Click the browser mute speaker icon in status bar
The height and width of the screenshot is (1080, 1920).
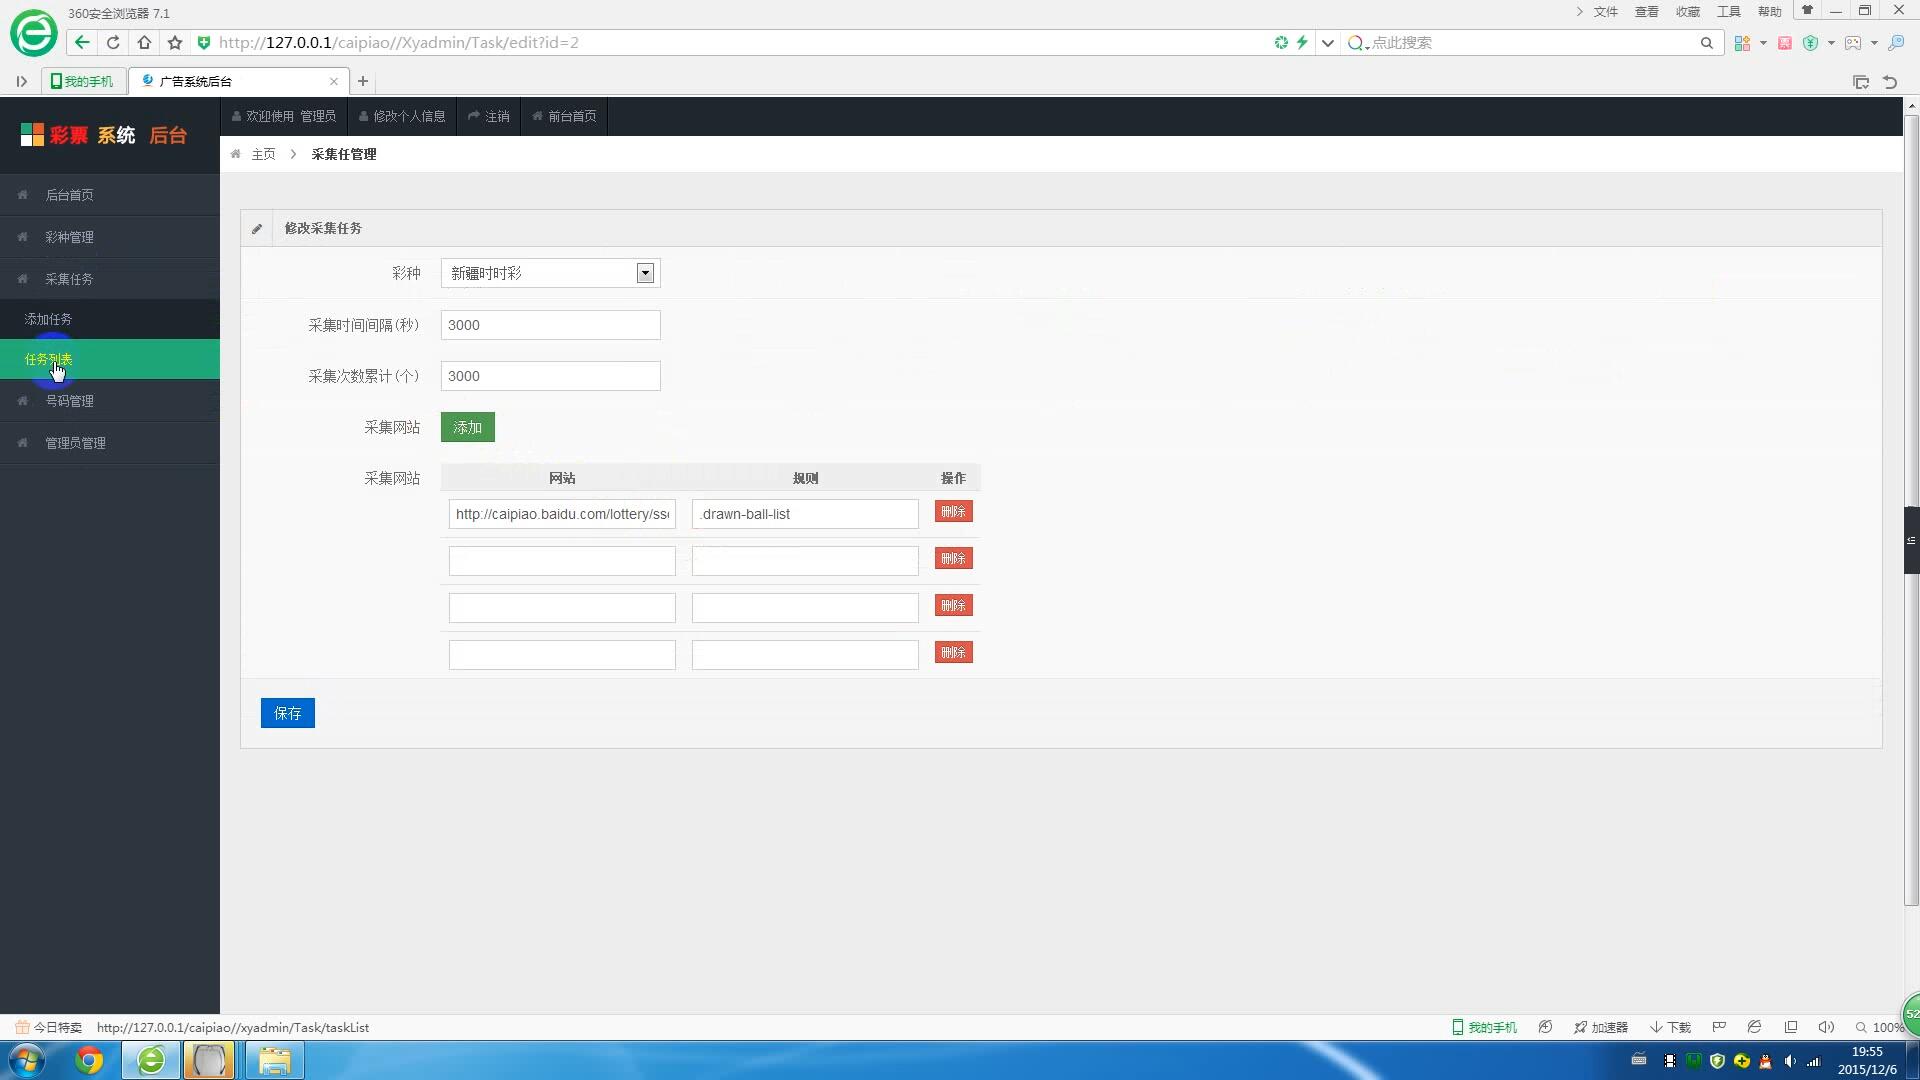click(x=1826, y=1027)
